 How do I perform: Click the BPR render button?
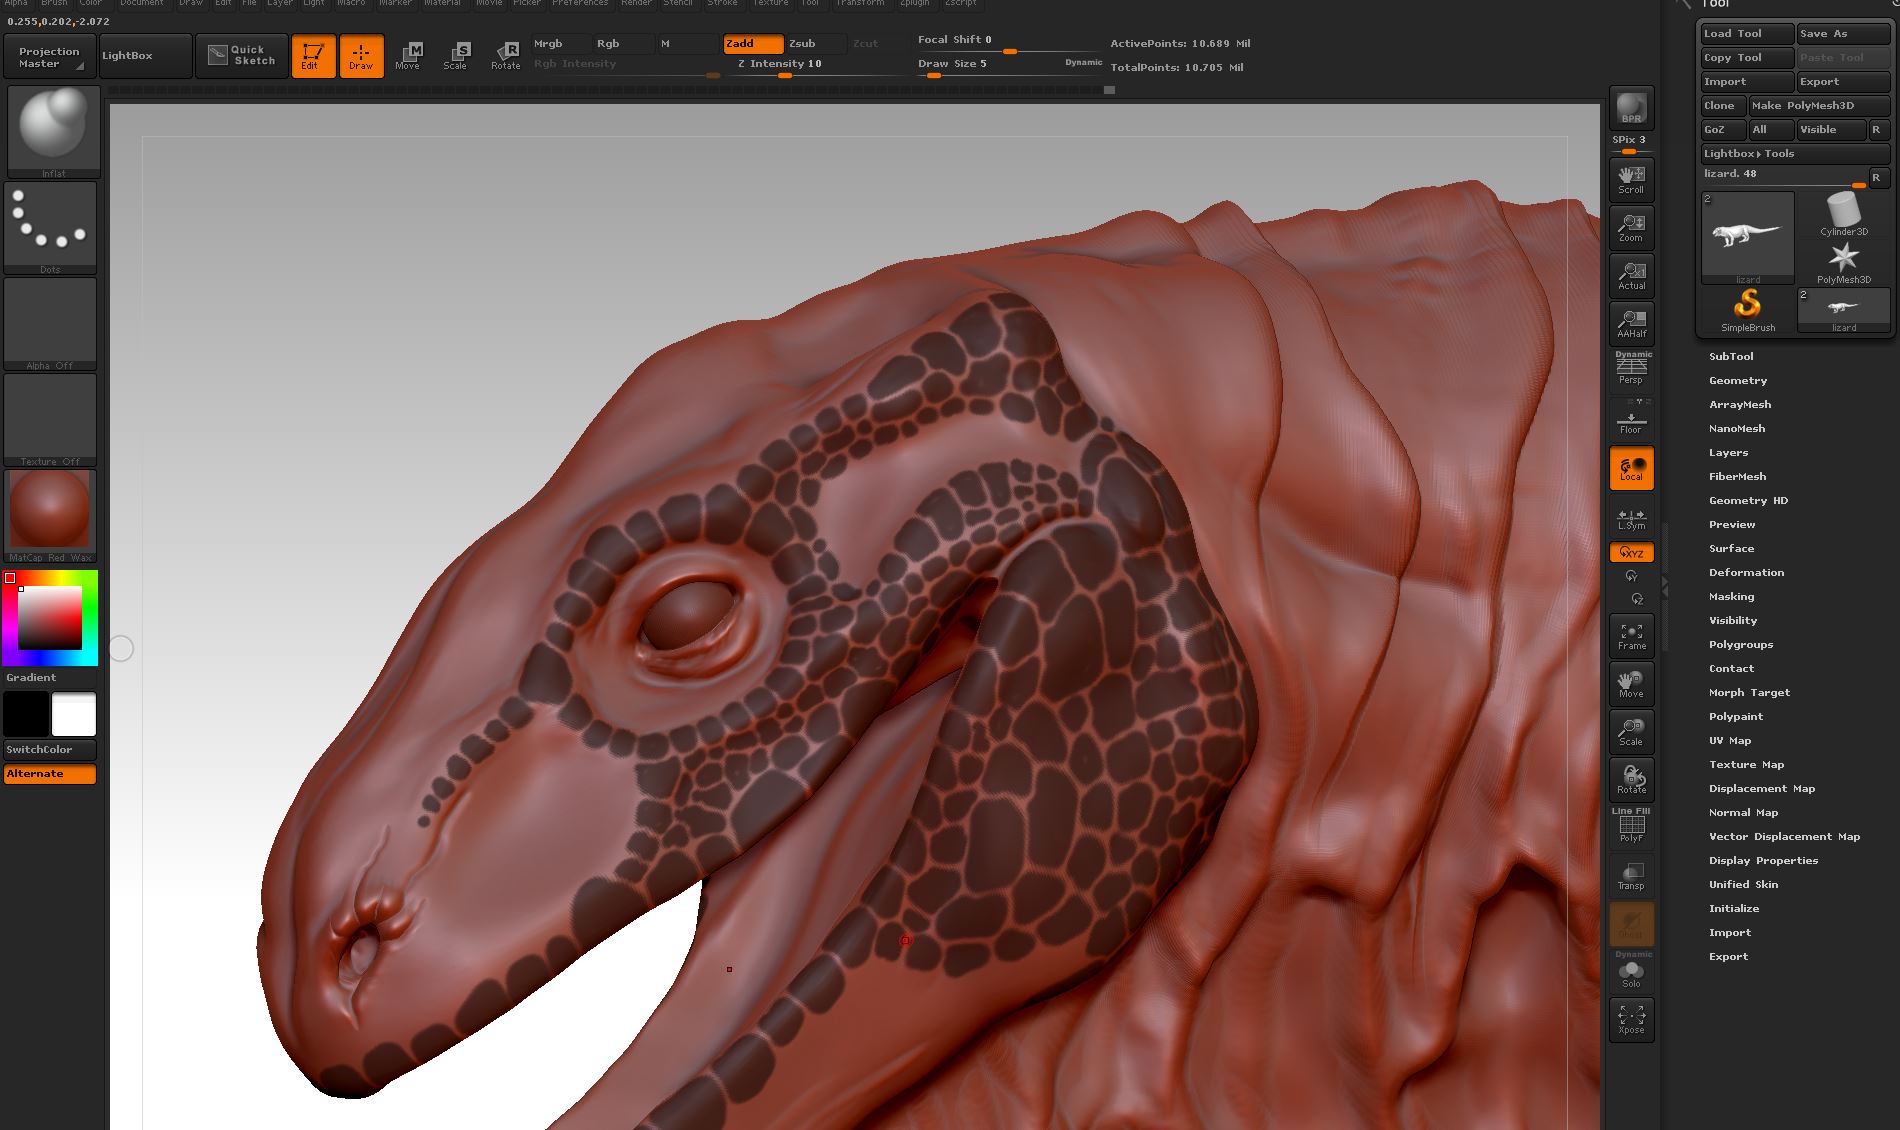coord(1631,108)
